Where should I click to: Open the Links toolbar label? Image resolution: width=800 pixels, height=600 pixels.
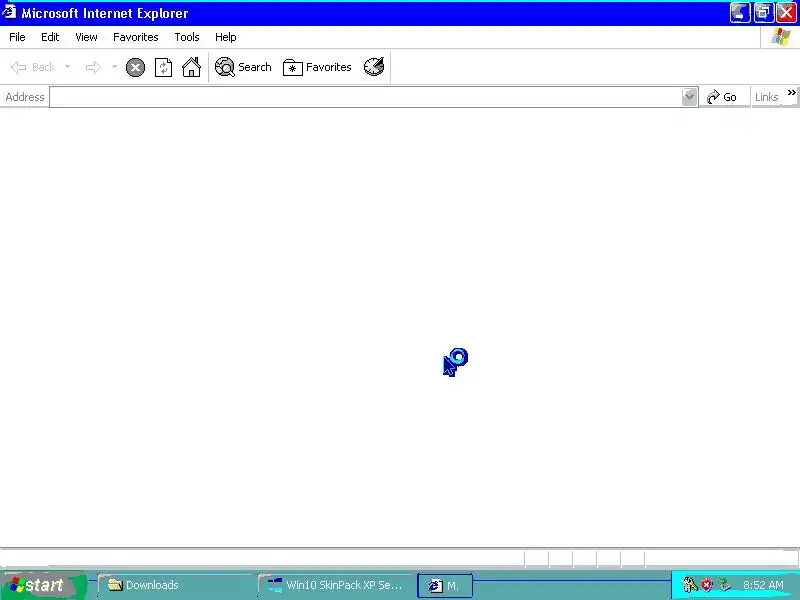tap(766, 97)
